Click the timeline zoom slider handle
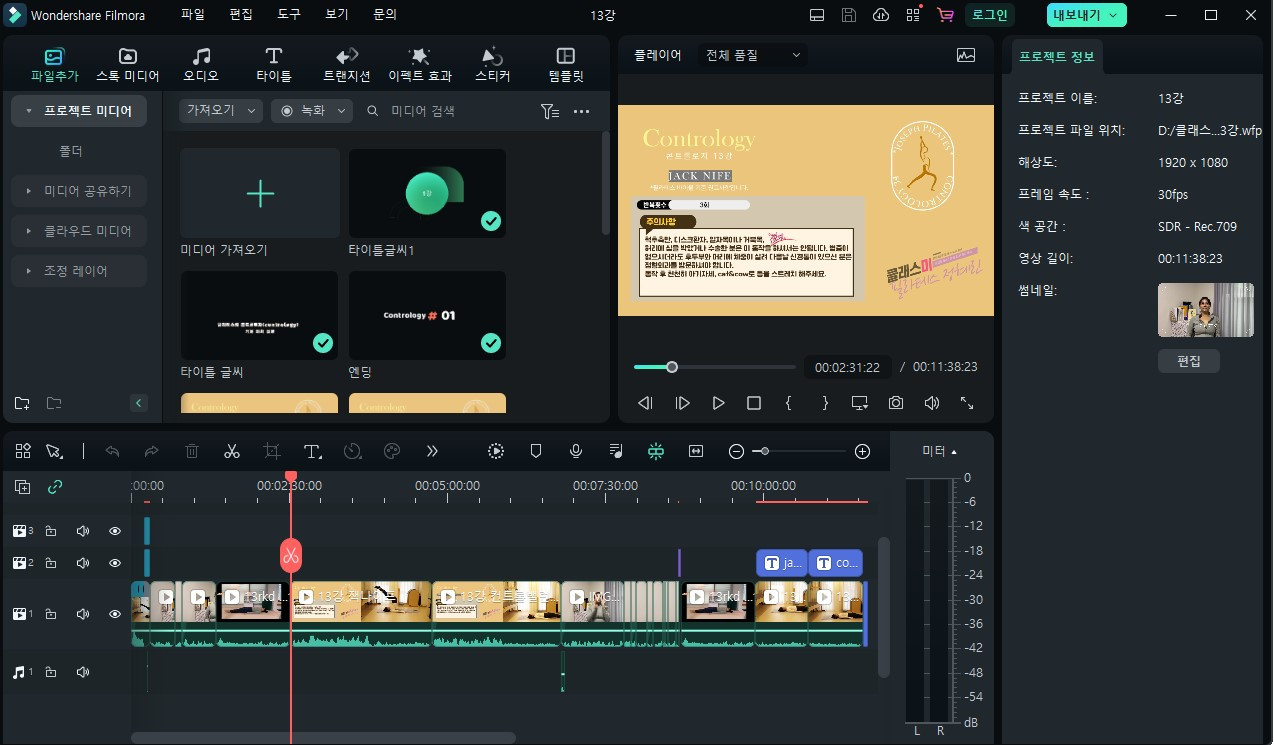This screenshot has height=745, width=1274. coord(765,452)
